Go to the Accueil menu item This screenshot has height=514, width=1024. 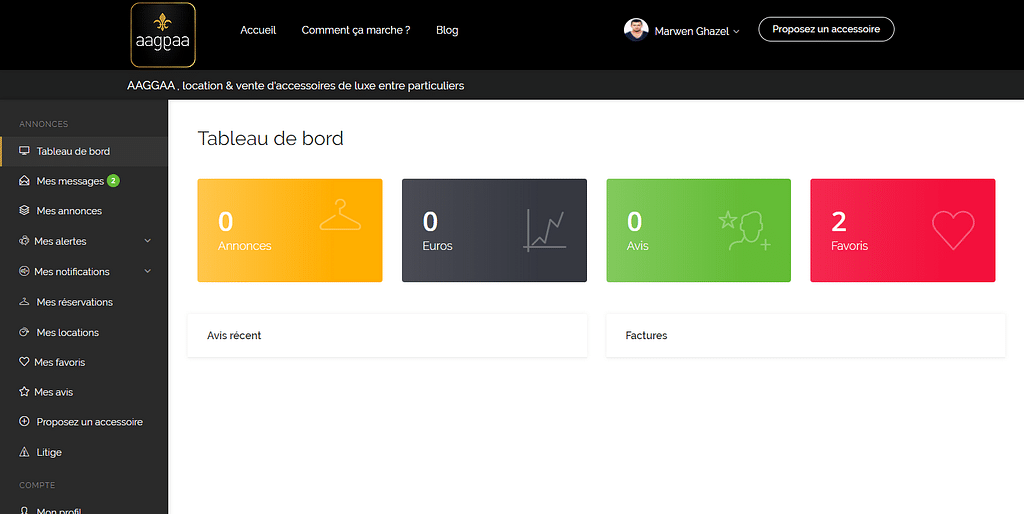click(258, 30)
